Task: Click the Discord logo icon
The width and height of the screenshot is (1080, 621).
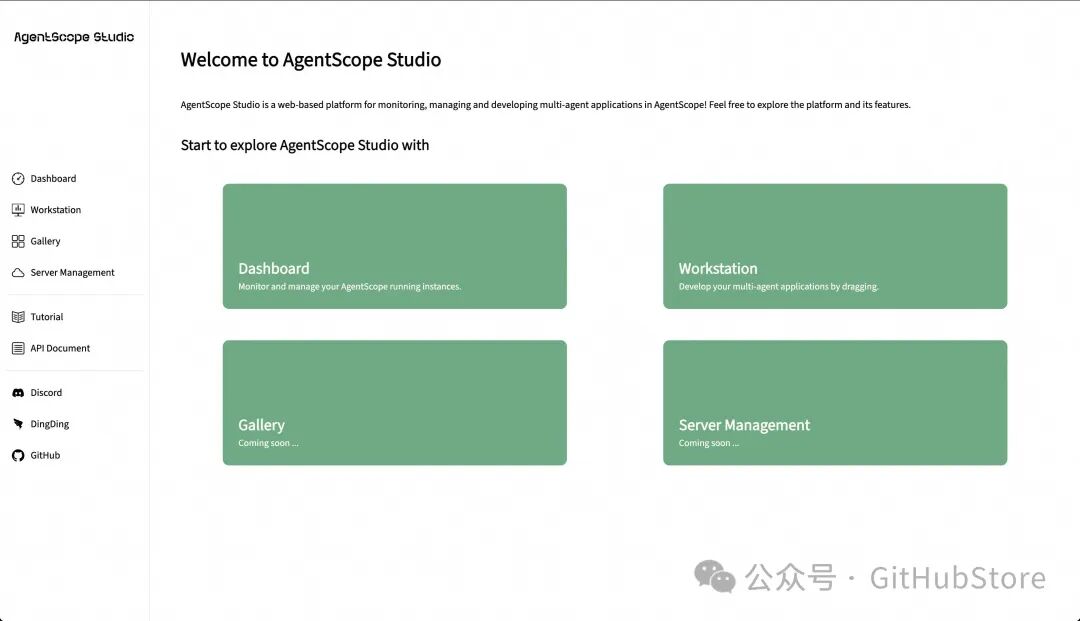Action: click(x=18, y=393)
